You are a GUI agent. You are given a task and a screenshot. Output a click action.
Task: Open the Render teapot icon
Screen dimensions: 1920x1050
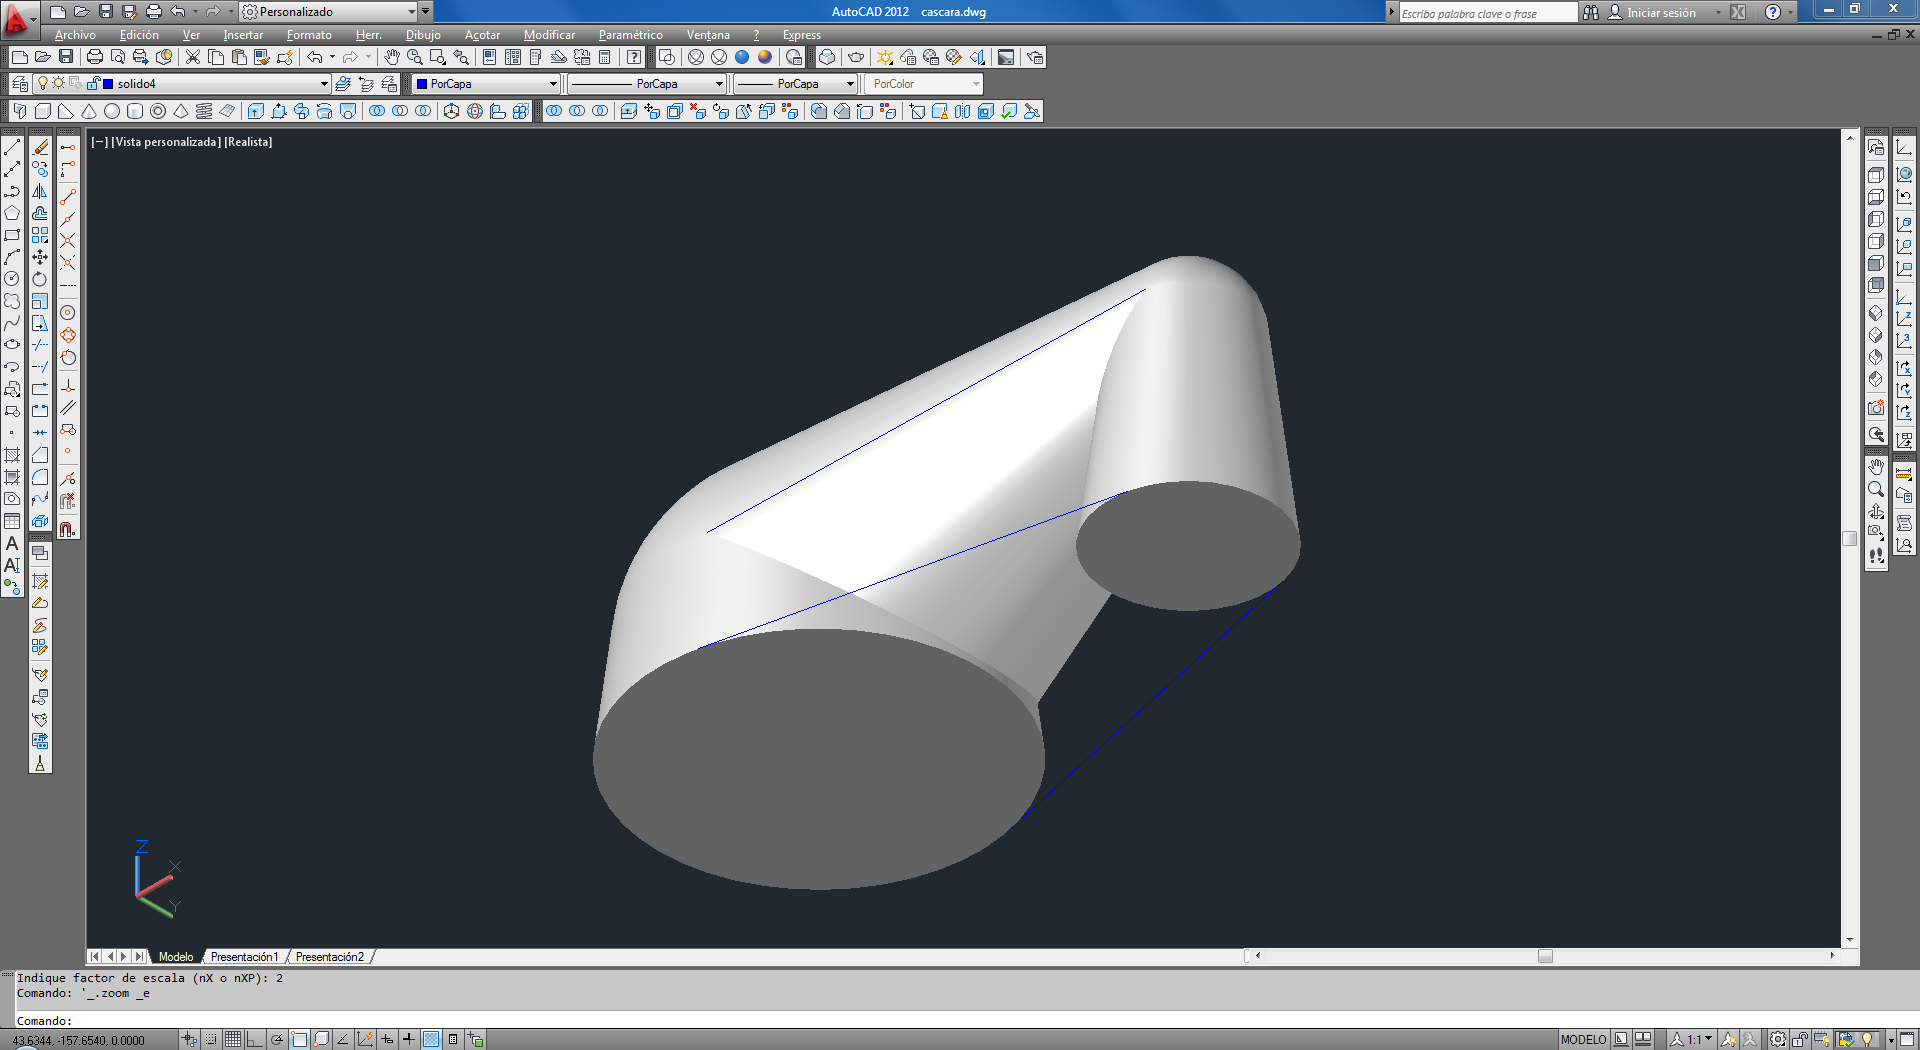pyautogui.click(x=856, y=57)
